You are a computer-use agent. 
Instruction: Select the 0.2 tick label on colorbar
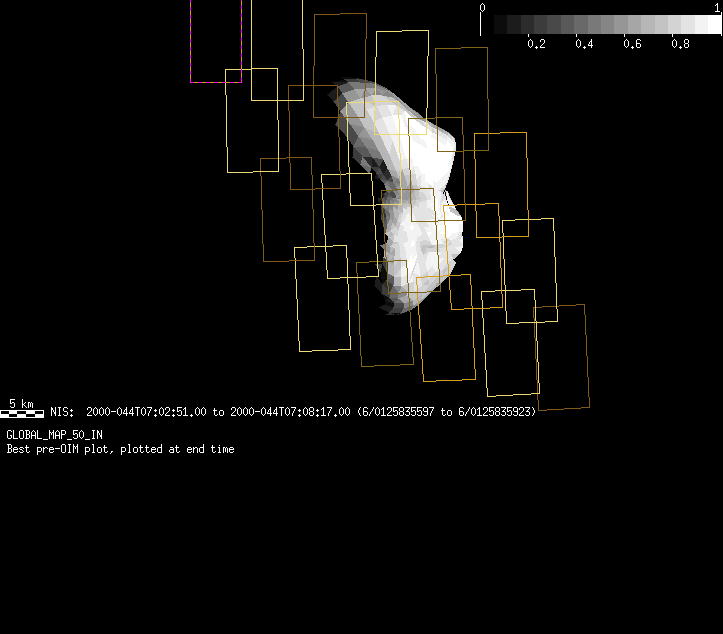pos(536,44)
